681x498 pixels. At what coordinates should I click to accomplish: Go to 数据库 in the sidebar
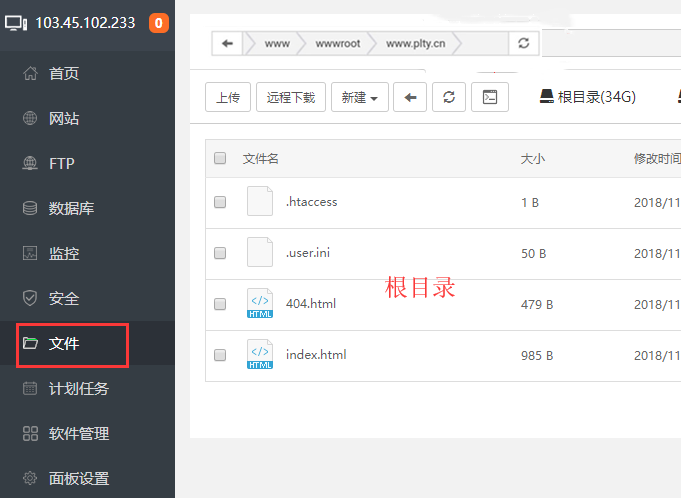coord(71,209)
